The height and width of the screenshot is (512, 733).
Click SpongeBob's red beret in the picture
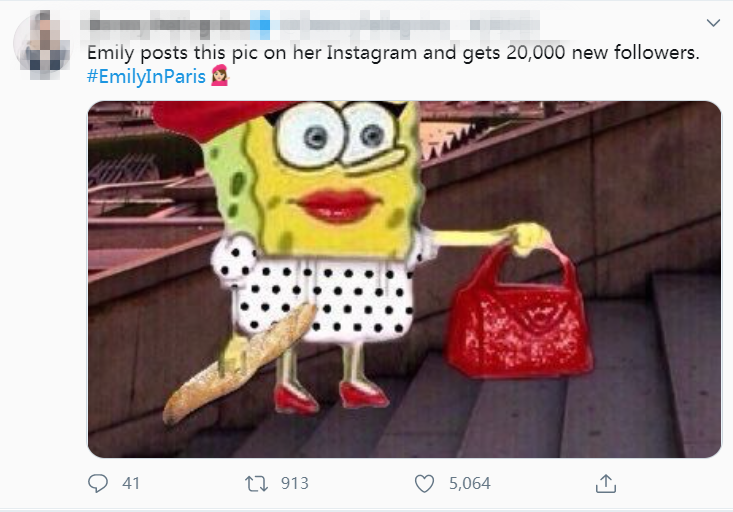tap(213, 120)
